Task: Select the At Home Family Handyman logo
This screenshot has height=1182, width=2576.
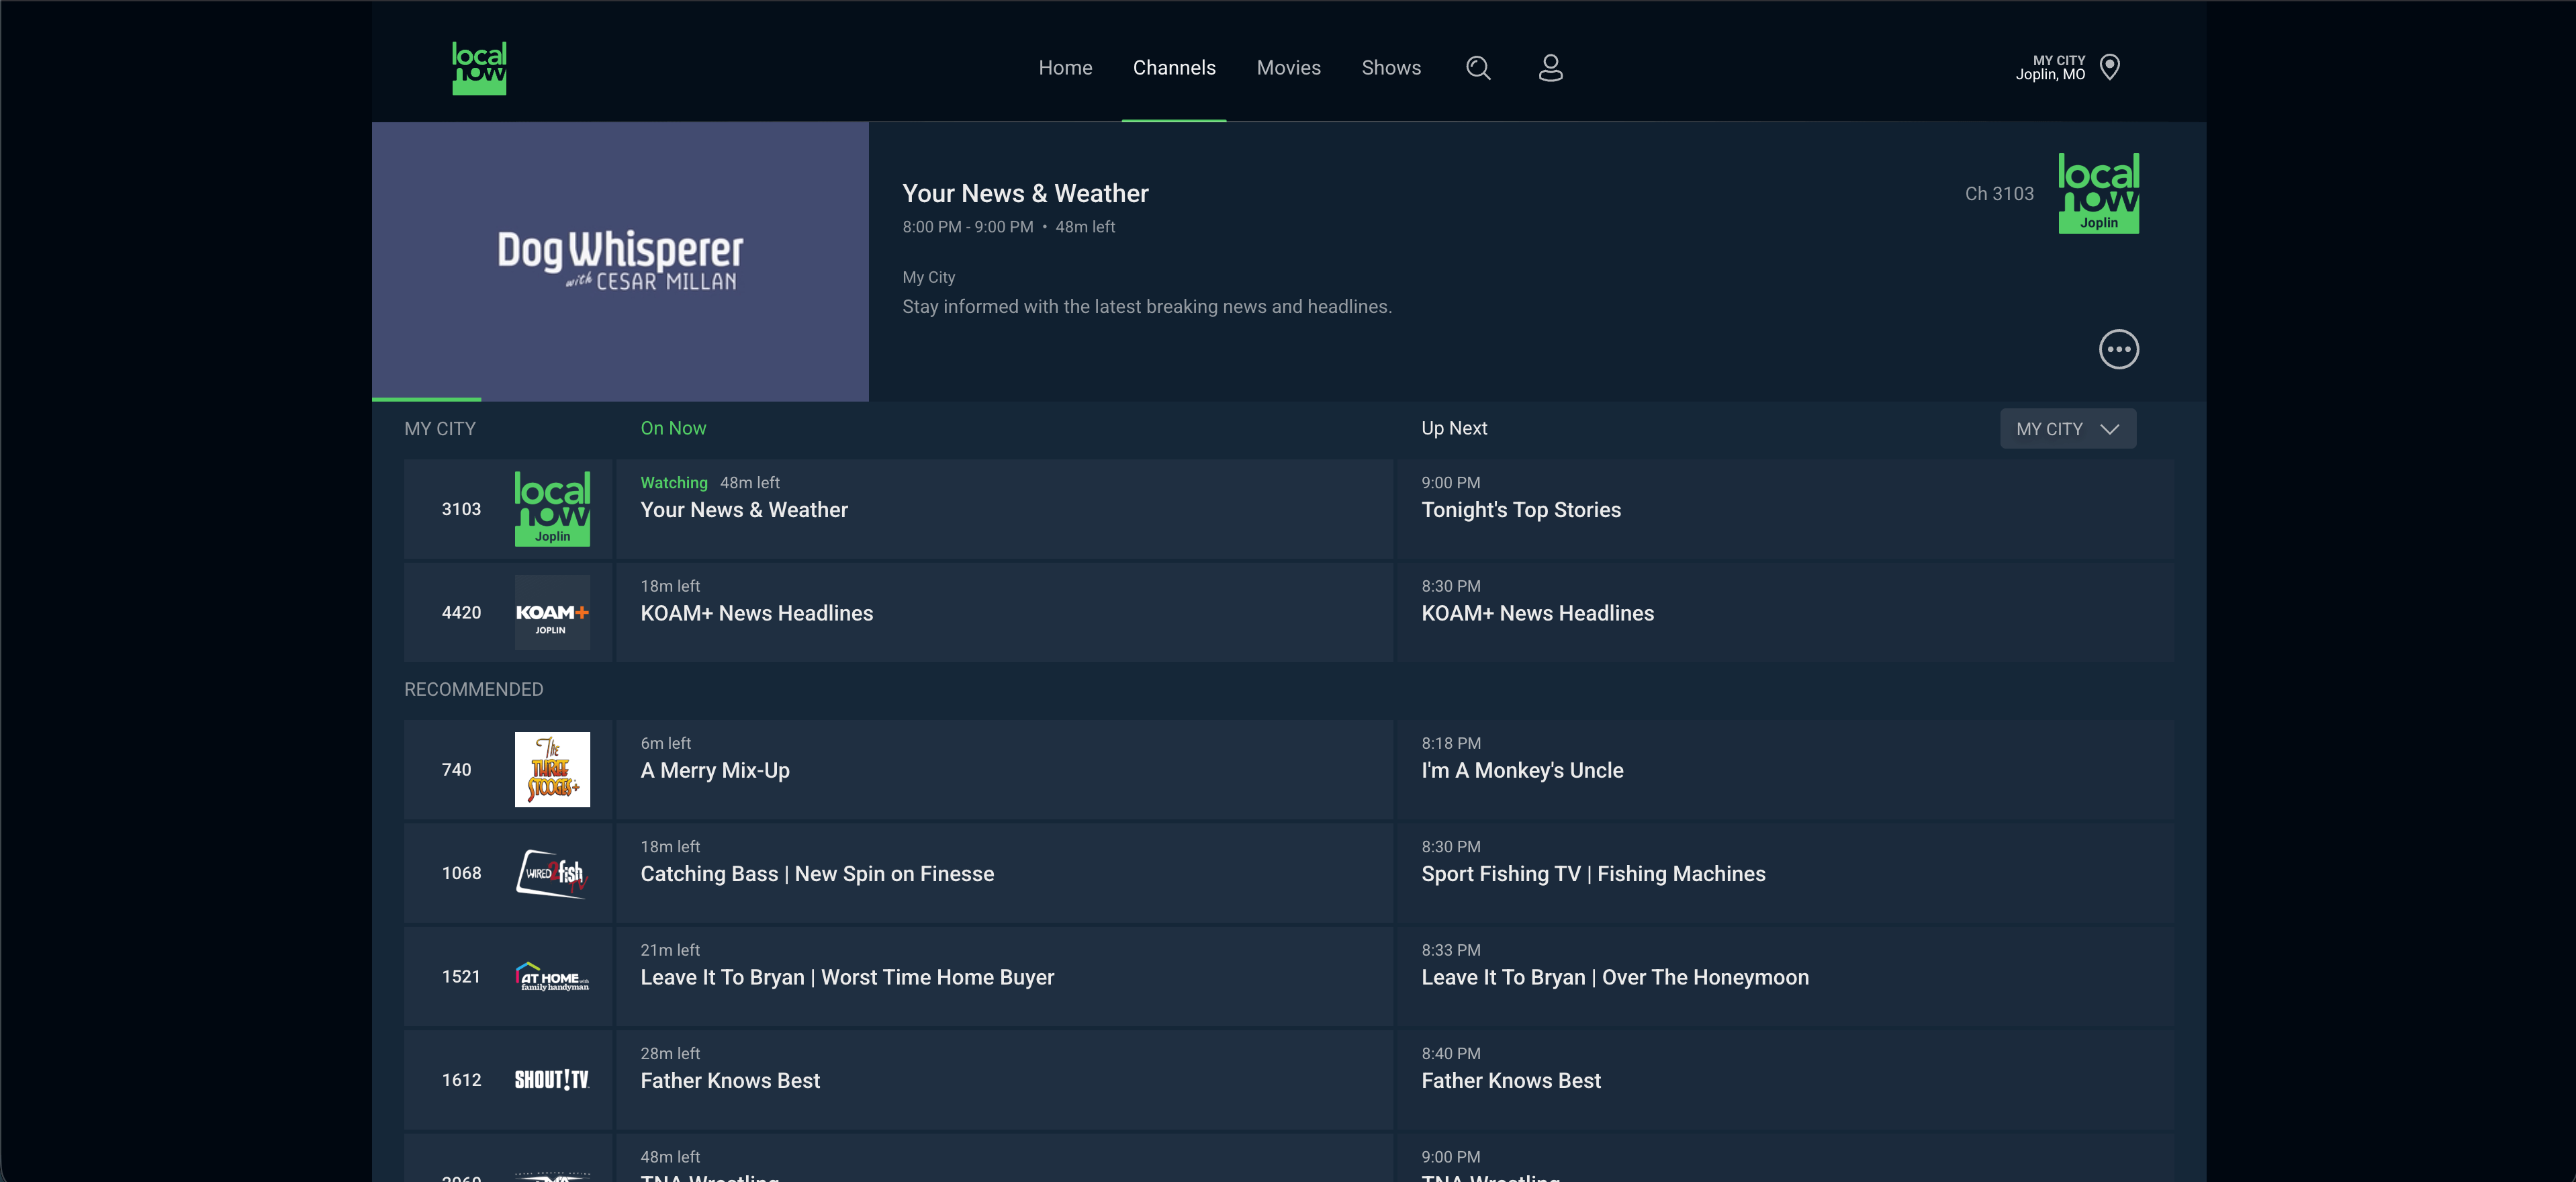Action: (x=552, y=977)
